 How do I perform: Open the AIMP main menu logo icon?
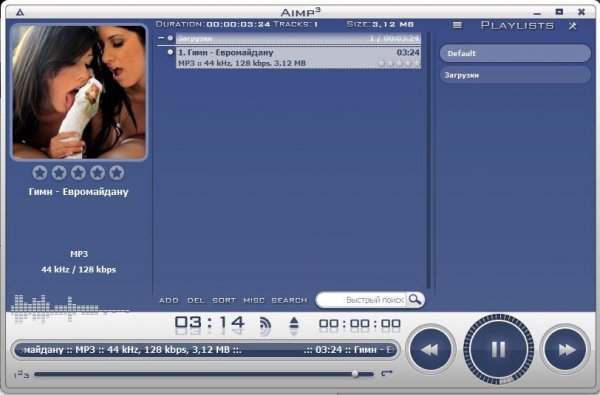pos(20,12)
